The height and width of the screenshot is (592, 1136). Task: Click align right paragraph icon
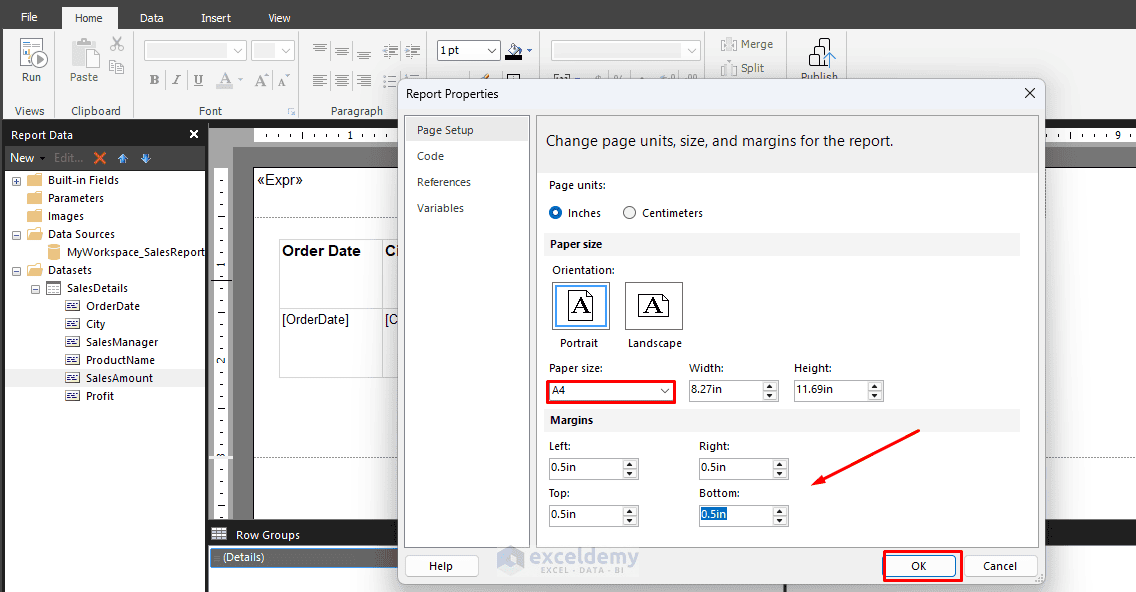pos(364,80)
